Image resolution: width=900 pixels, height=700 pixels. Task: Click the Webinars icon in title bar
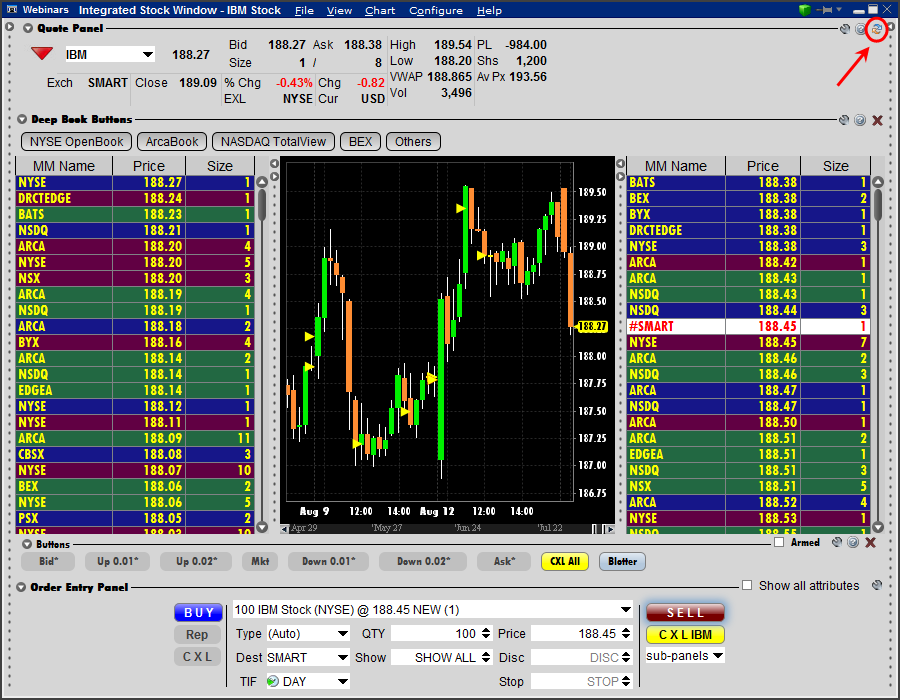coord(11,10)
